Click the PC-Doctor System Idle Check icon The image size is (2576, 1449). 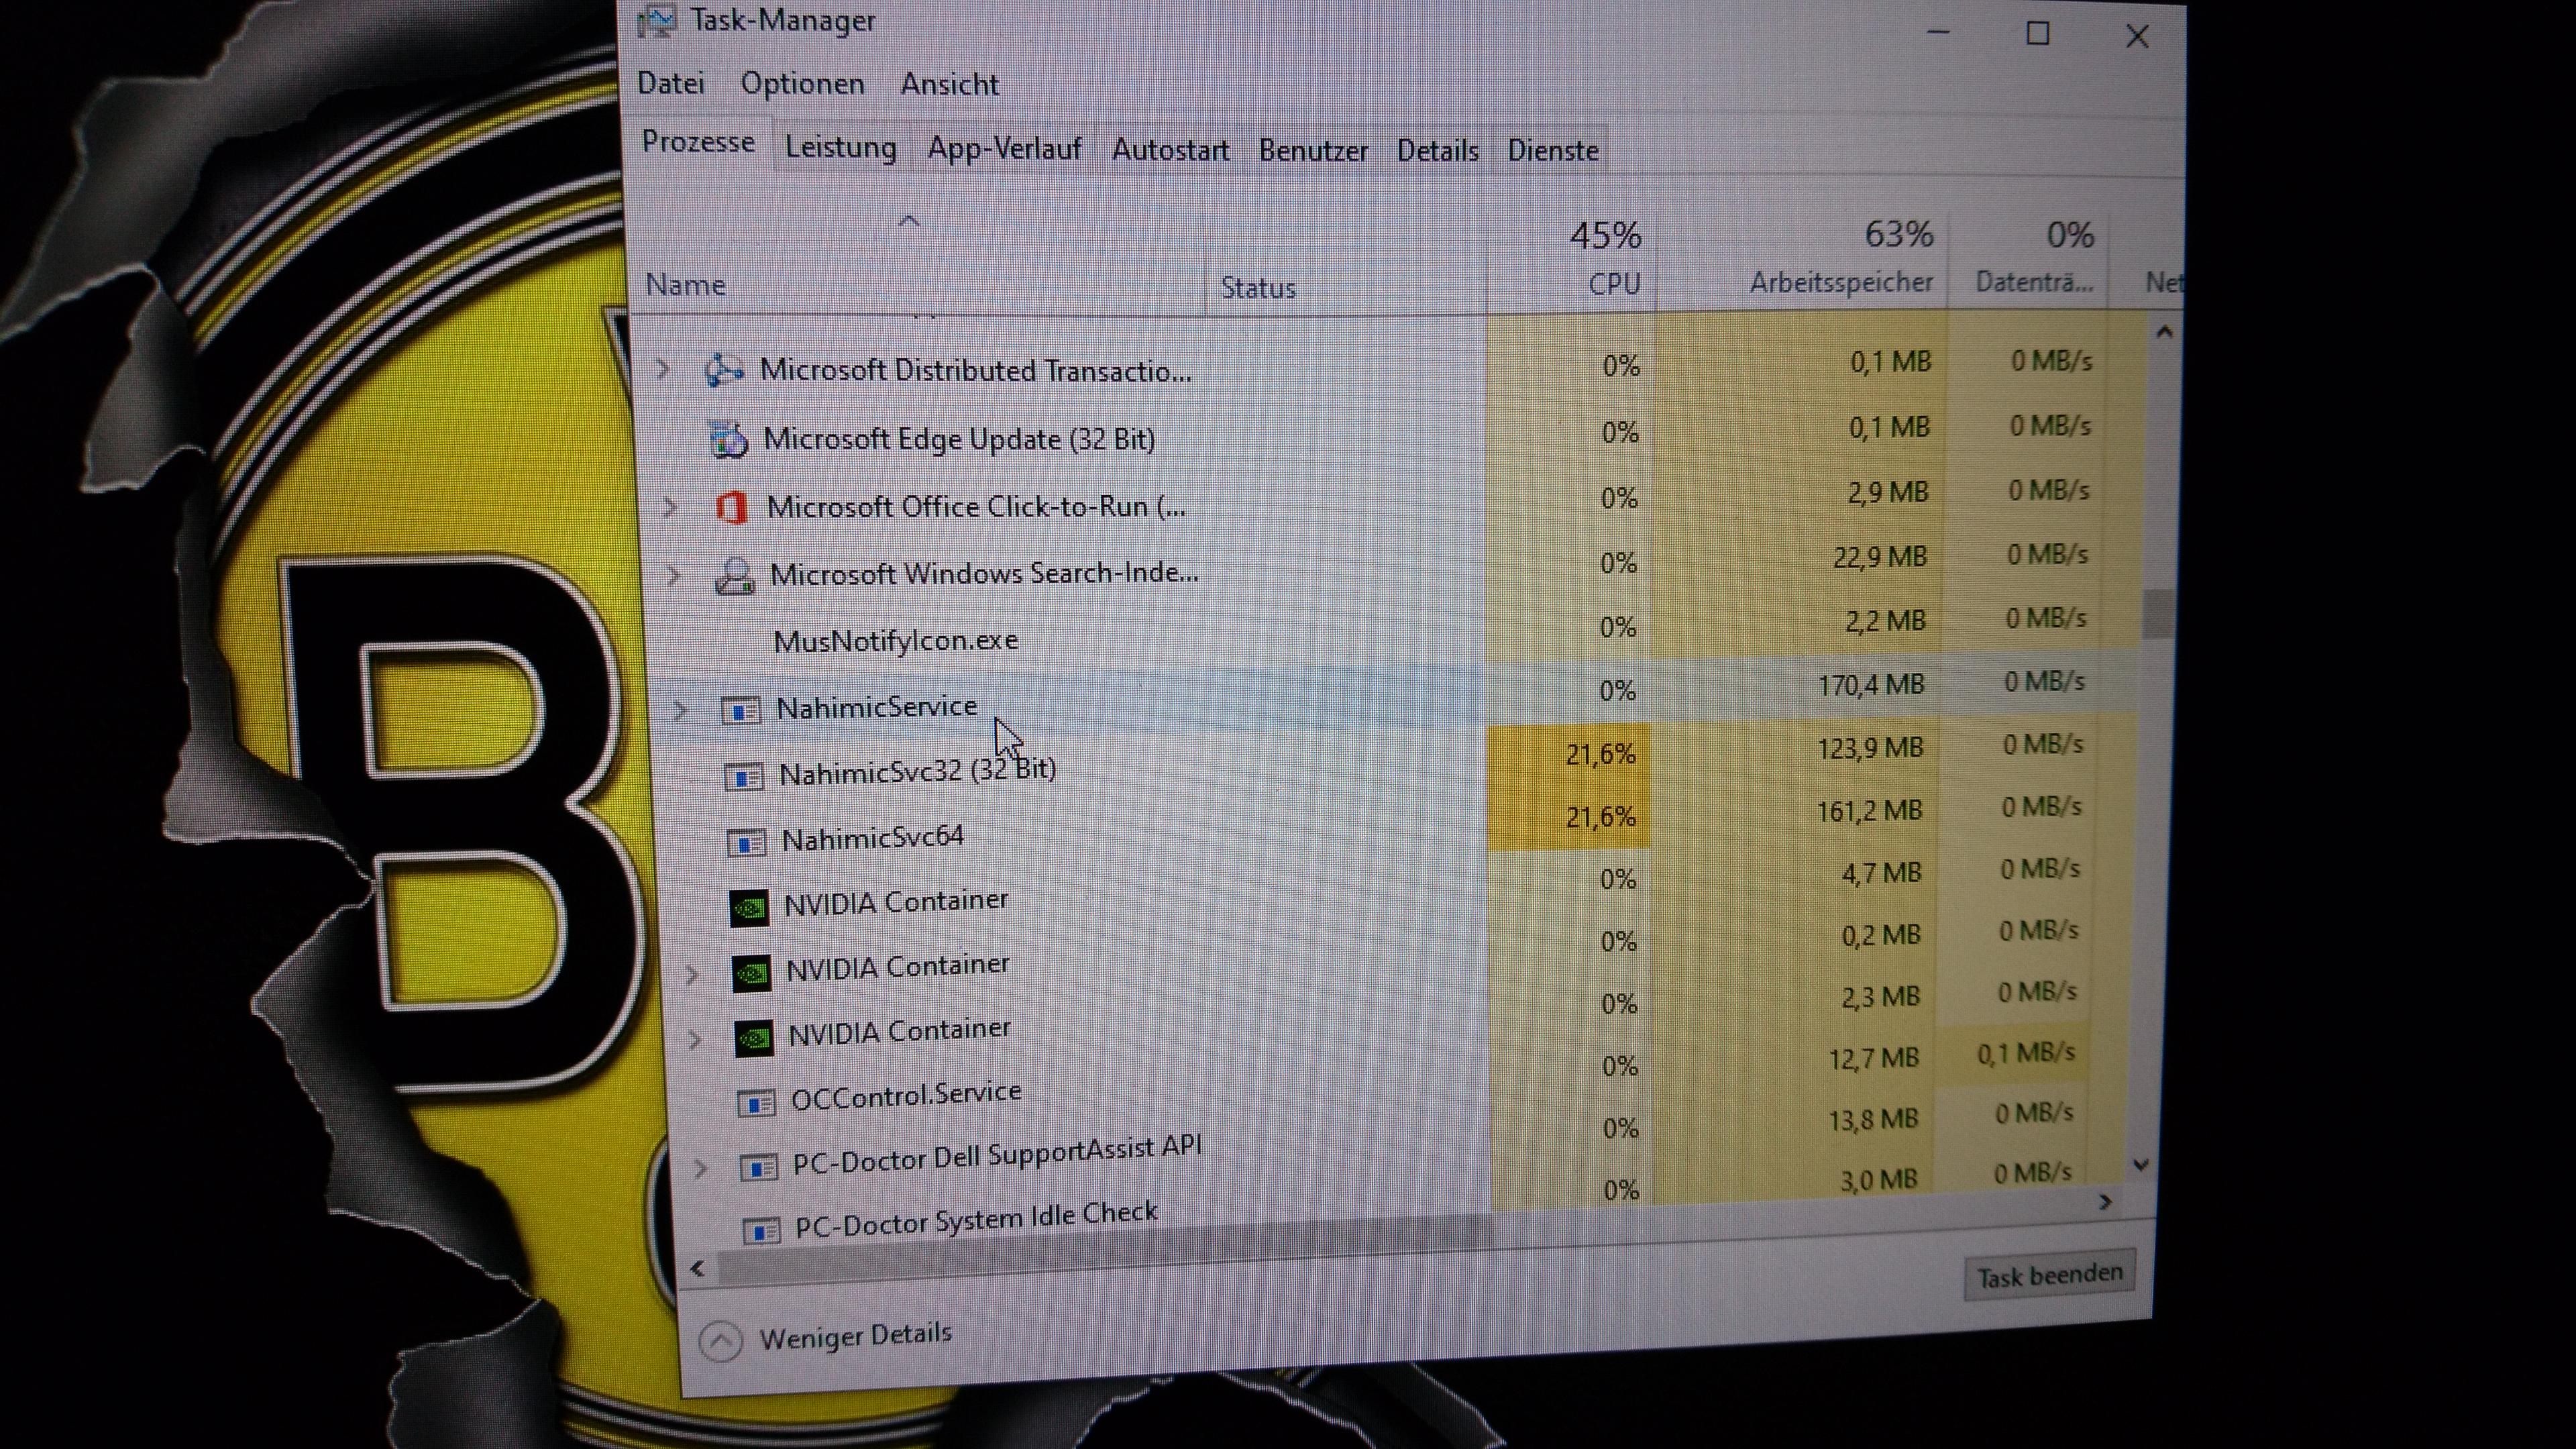pos(762,1230)
